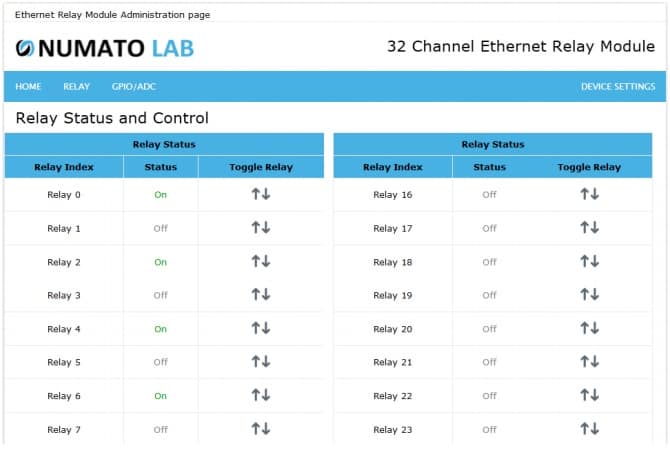
Task: Toggle Relay 0 with its arrows icon
Action: pos(261,194)
